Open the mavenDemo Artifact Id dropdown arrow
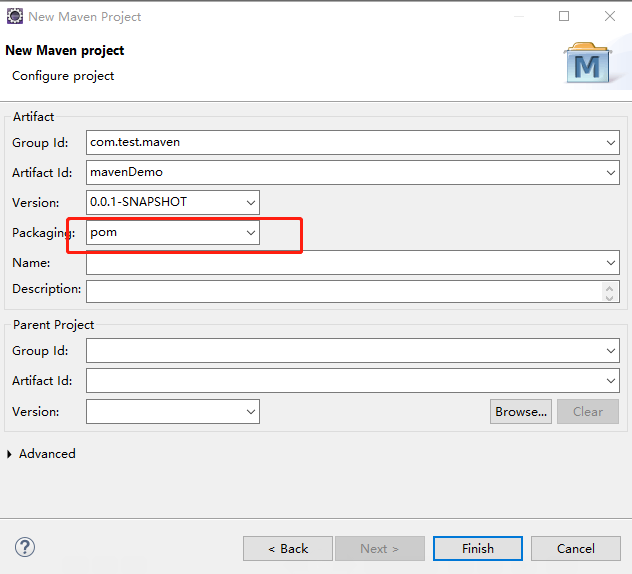Viewport: 632px width, 574px height. (x=611, y=173)
